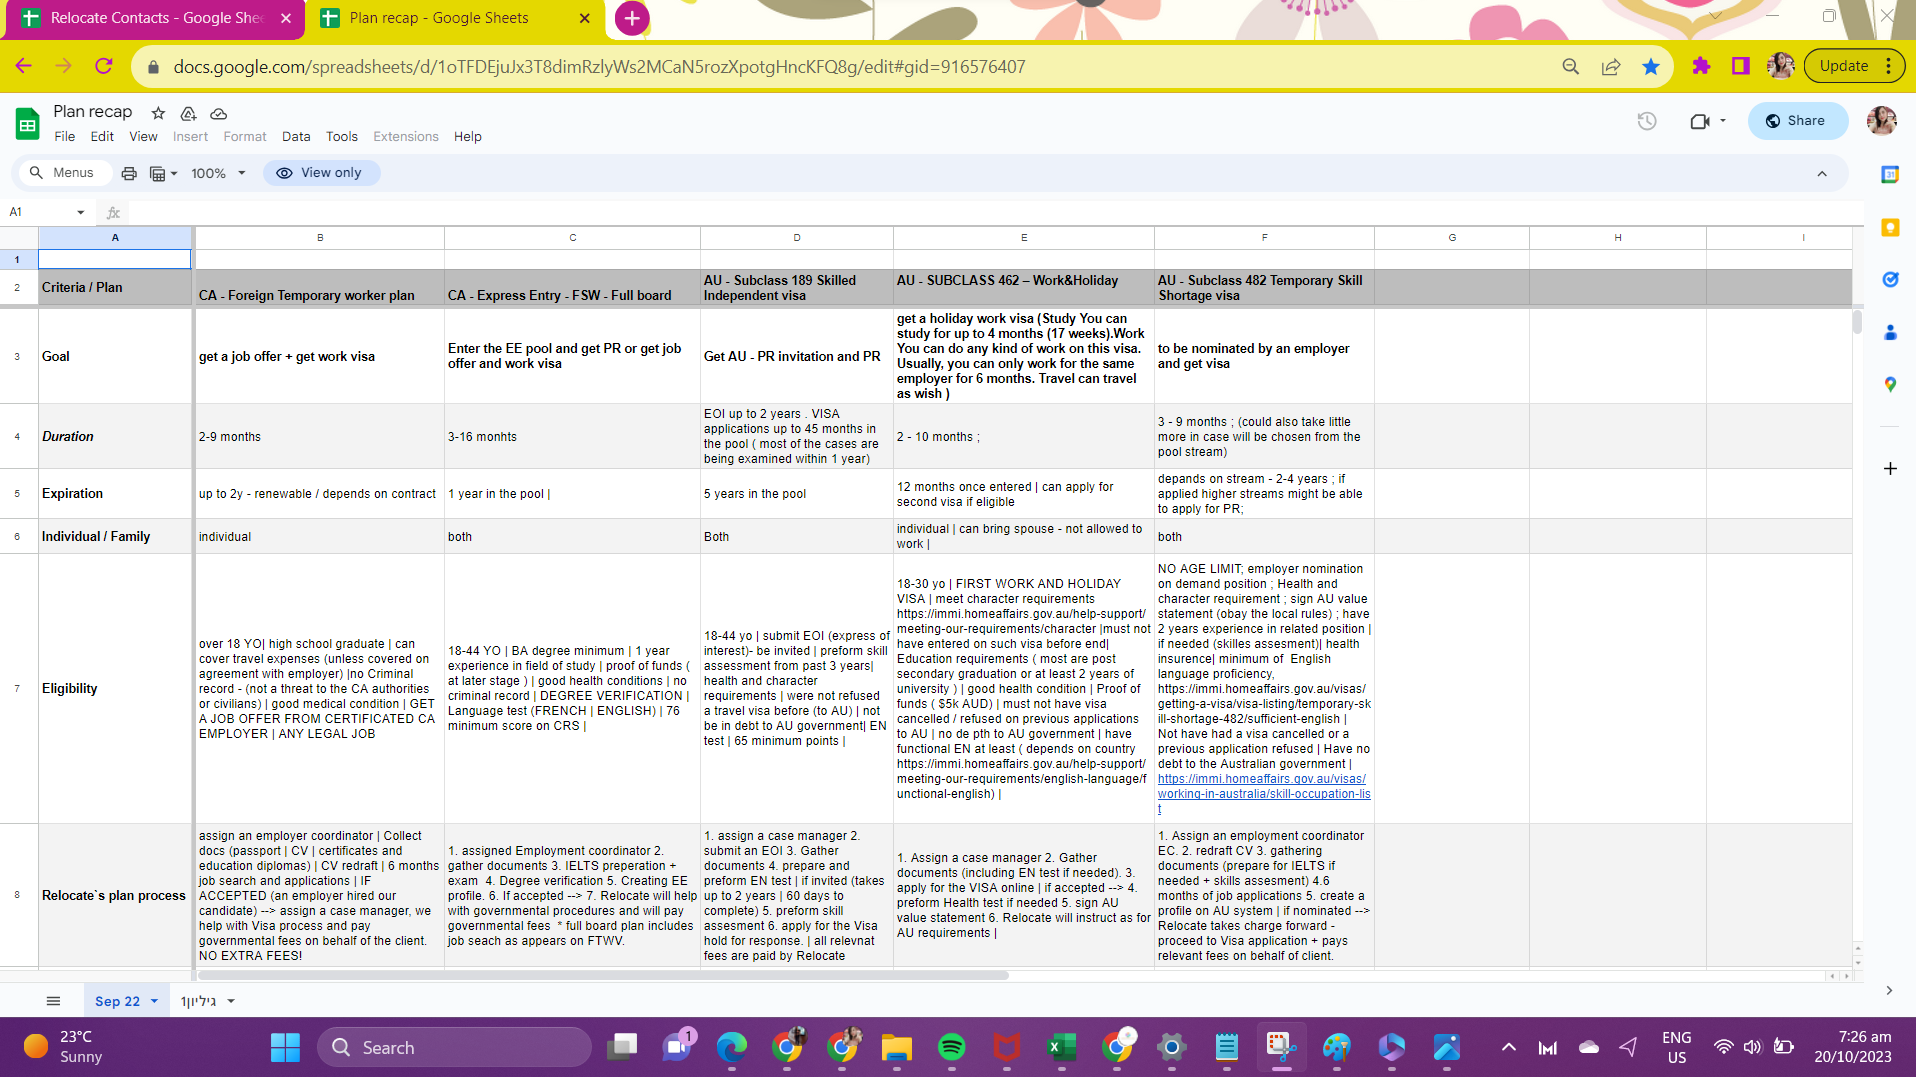1916x1077 pixels.
Task: Click the Share button
Action: [1797, 120]
